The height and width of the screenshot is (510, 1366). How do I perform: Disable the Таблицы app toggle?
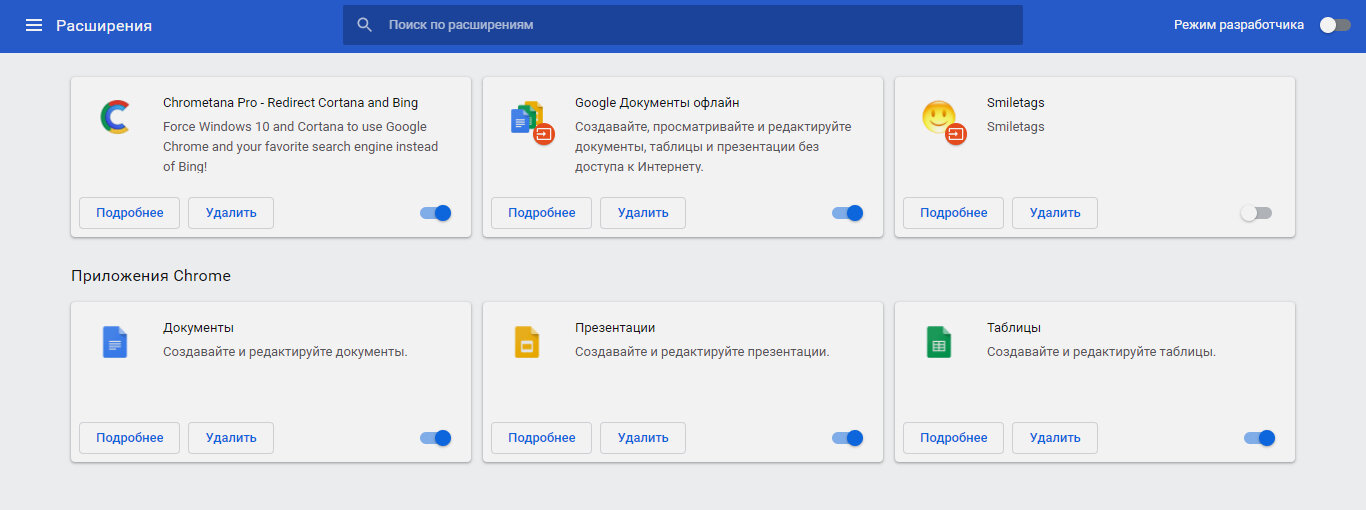tap(1260, 438)
